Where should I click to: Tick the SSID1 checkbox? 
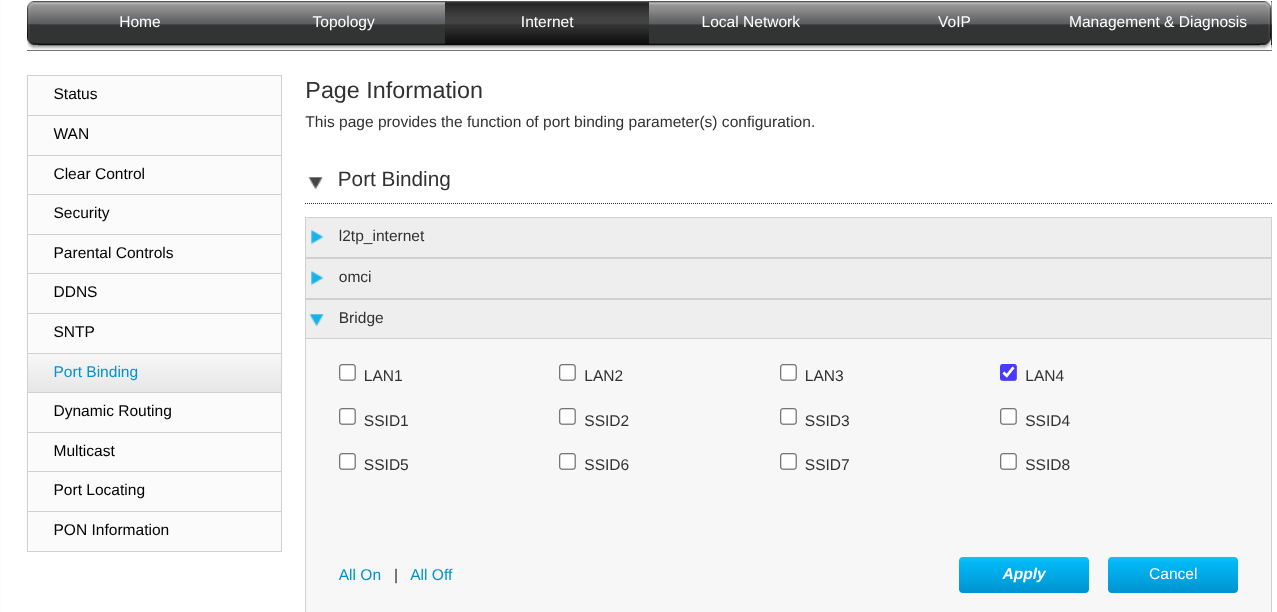pos(347,417)
